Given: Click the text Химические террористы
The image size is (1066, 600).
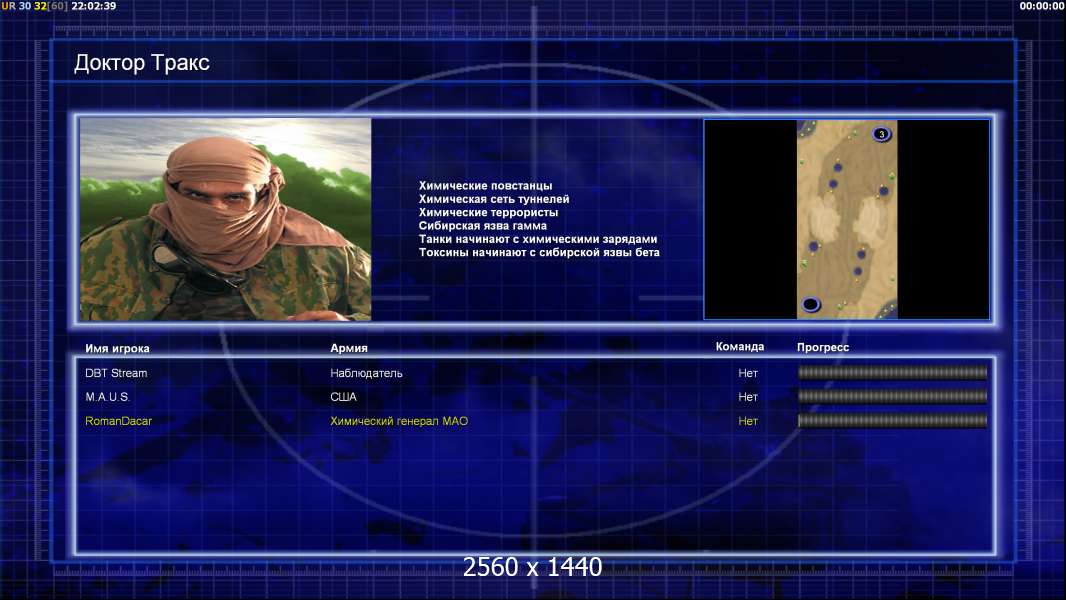Looking at the screenshot, I should [488, 212].
